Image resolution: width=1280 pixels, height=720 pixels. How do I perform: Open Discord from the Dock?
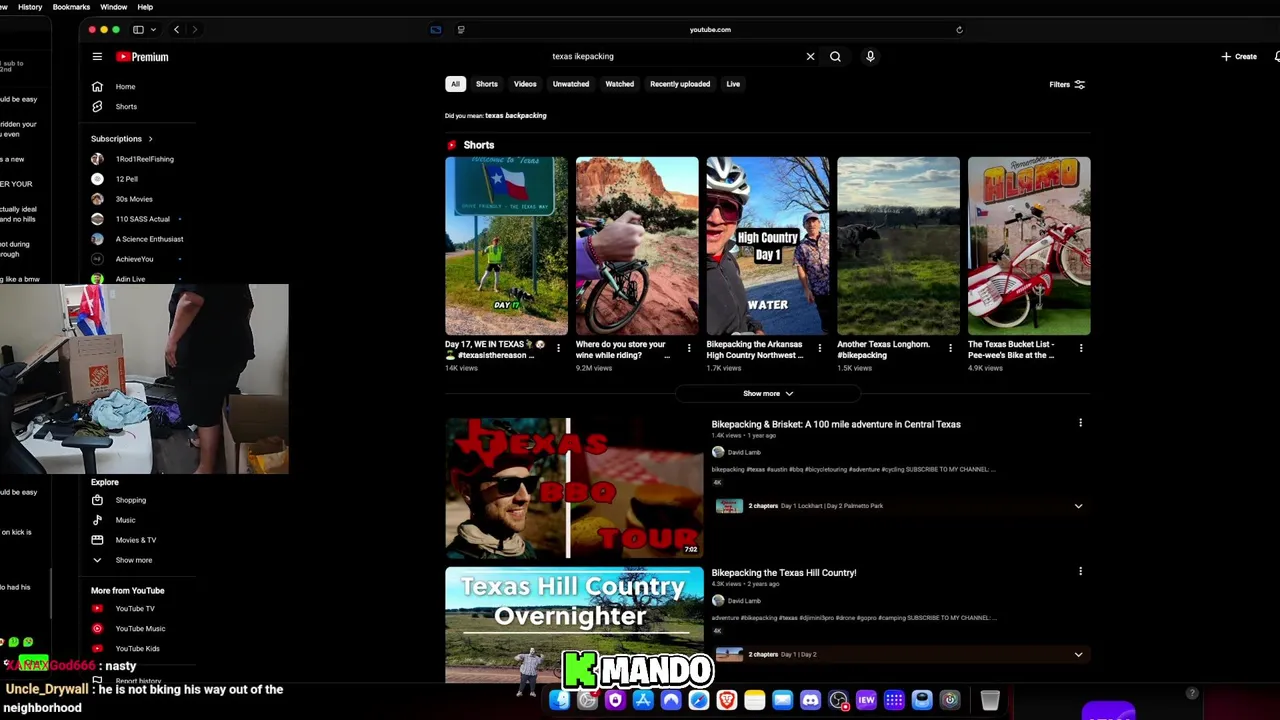810,700
